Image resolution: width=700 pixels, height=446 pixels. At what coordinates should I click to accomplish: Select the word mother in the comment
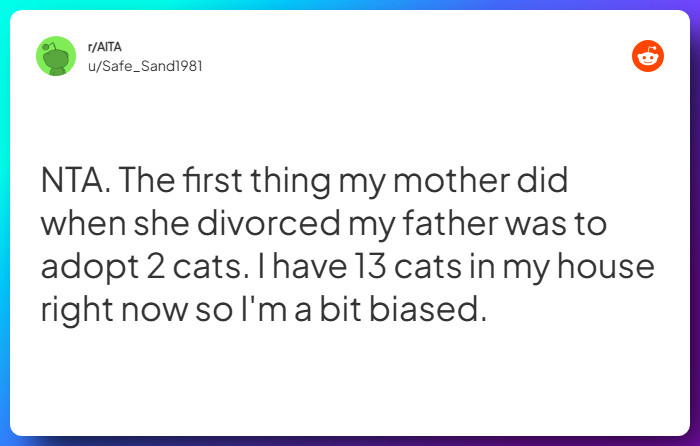point(451,180)
